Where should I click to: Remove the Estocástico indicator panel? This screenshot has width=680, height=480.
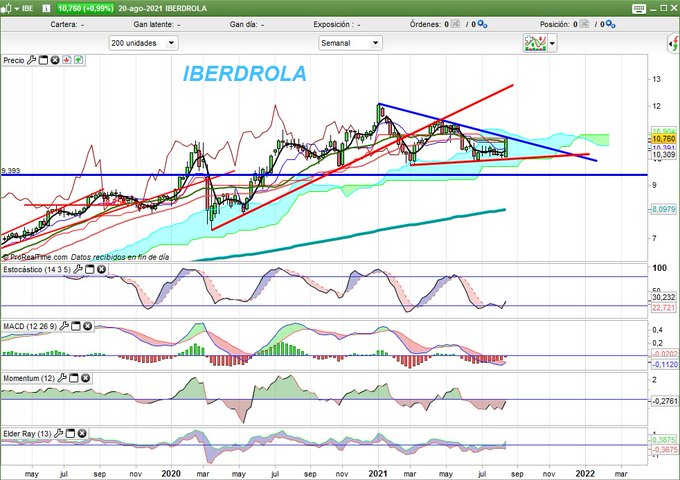point(101,269)
